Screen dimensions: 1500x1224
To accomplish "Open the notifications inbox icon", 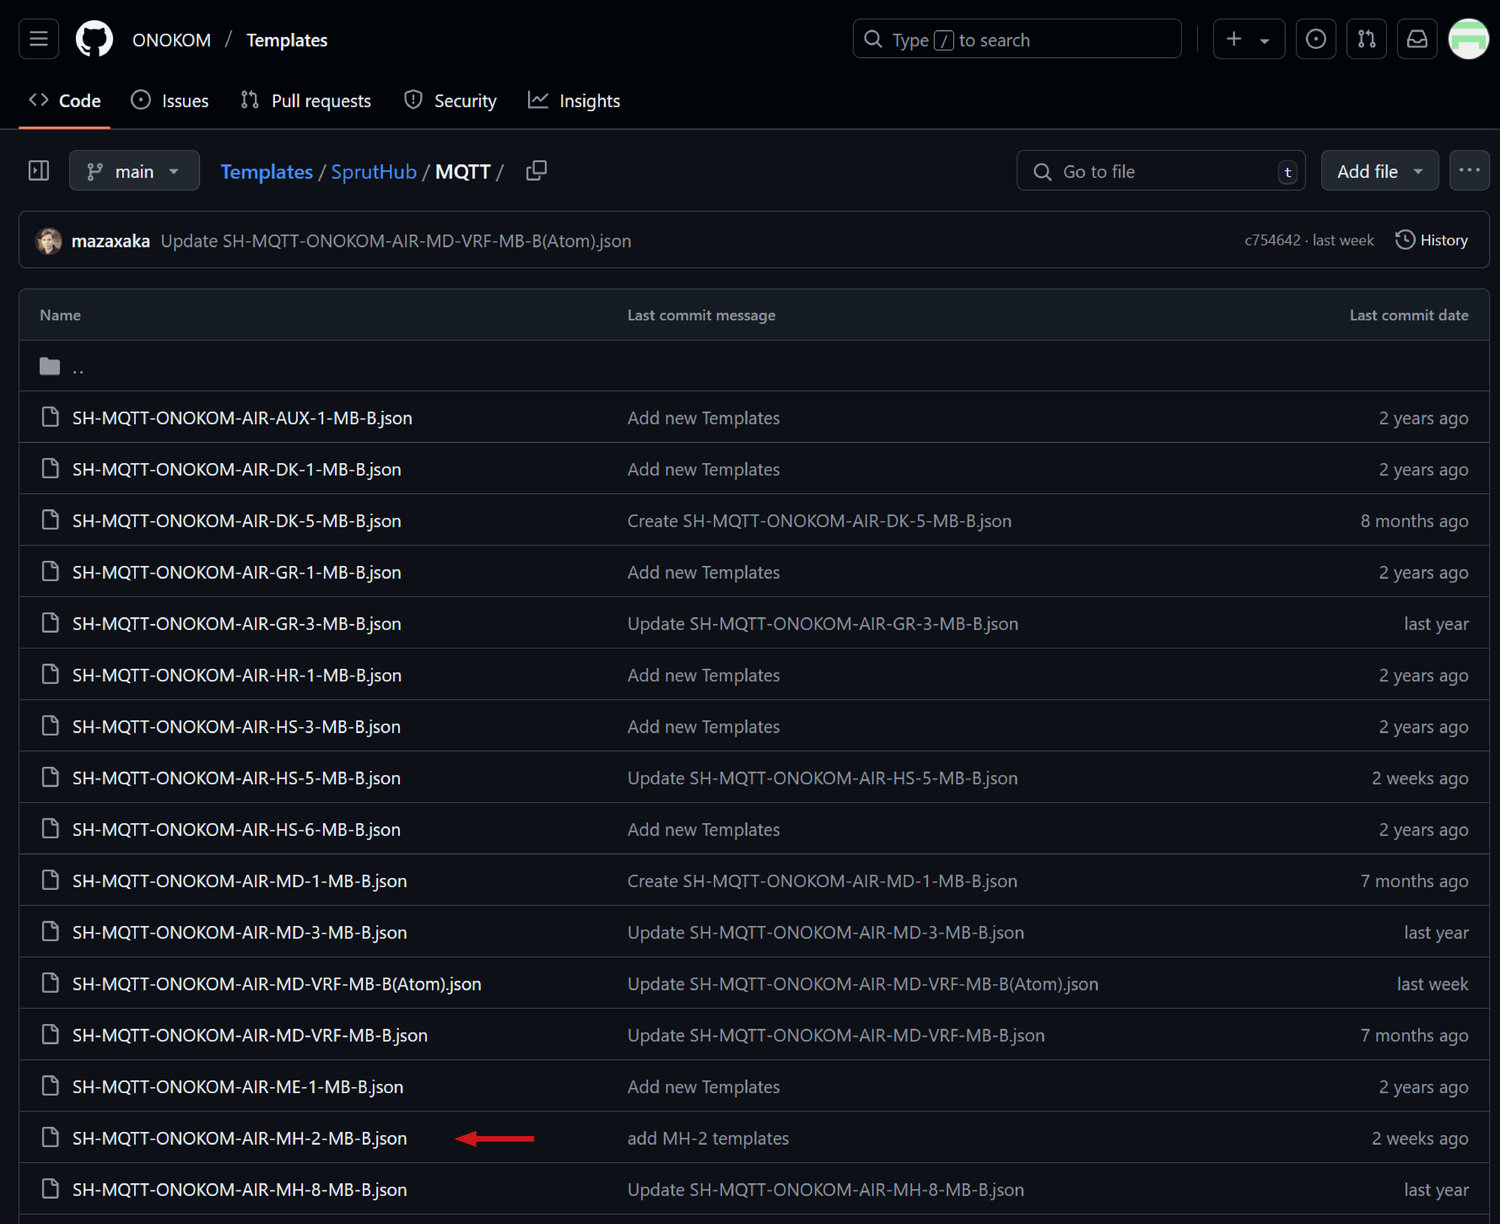I will click(x=1417, y=39).
